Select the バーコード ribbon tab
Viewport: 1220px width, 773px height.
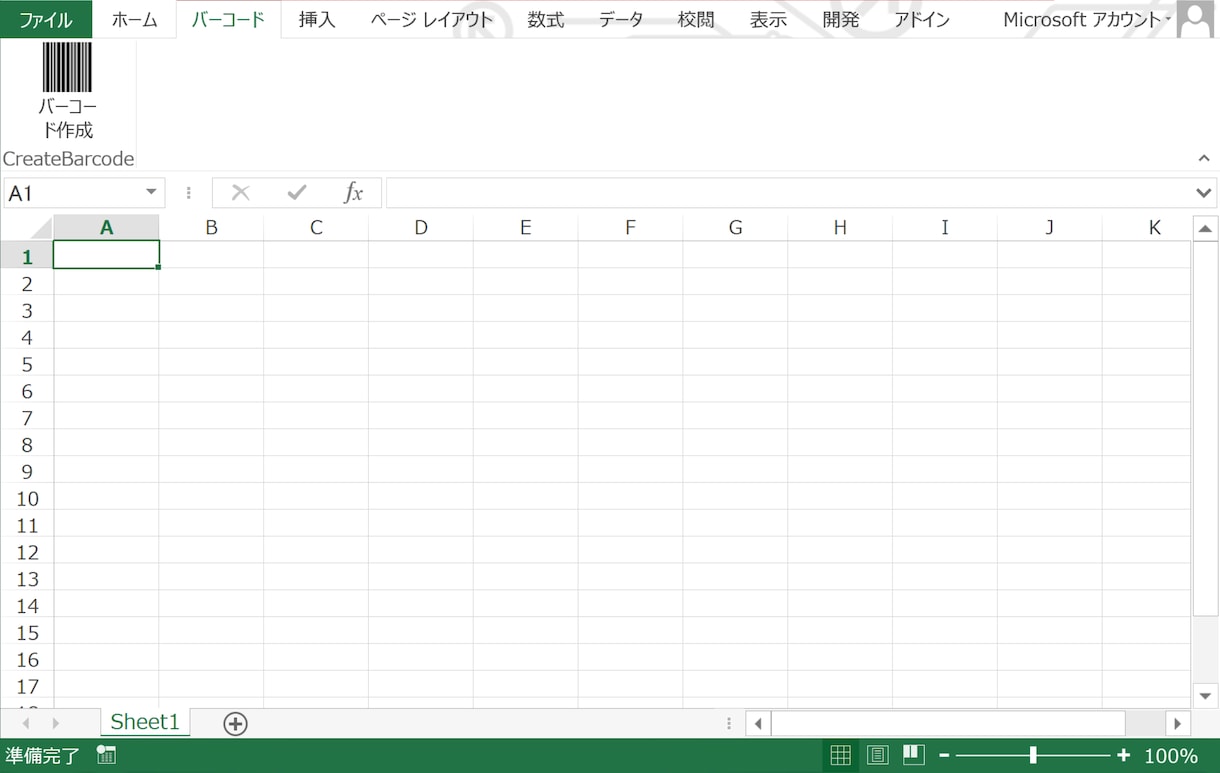pyautogui.click(x=228, y=20)
